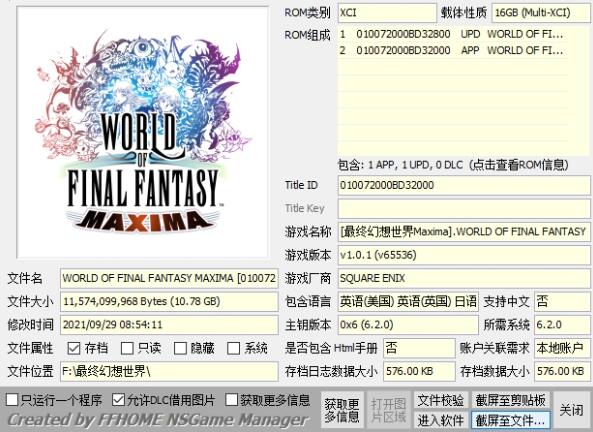Close the dialog with 关闭 button

571,410
